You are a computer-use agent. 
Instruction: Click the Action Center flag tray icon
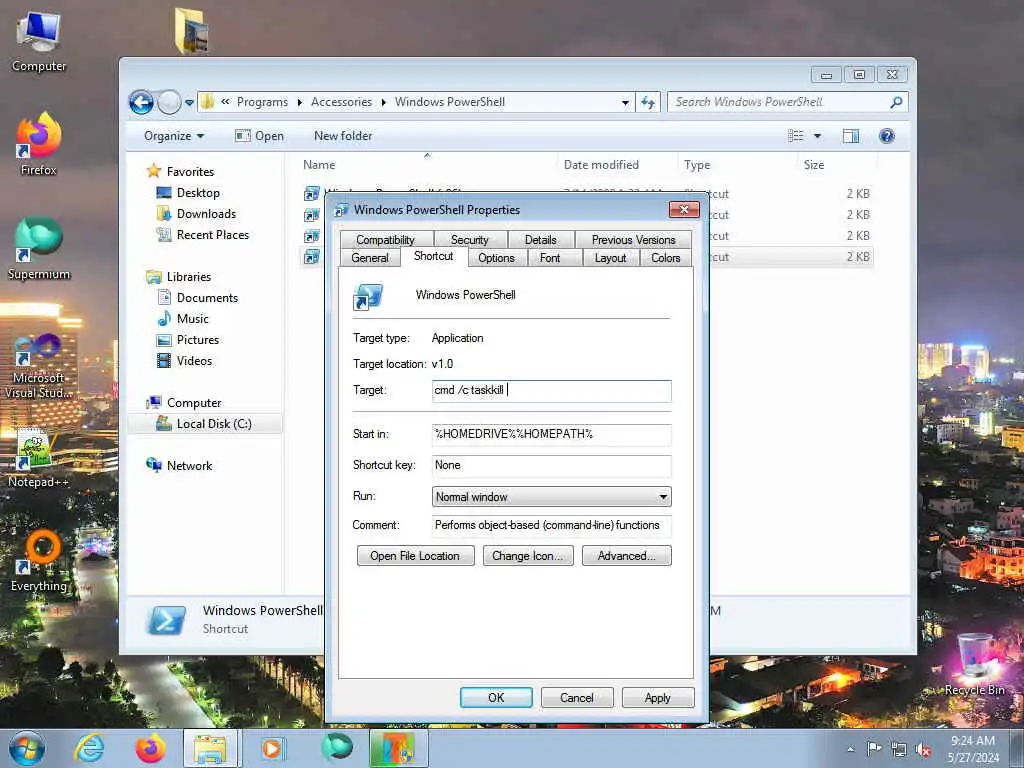874,748
